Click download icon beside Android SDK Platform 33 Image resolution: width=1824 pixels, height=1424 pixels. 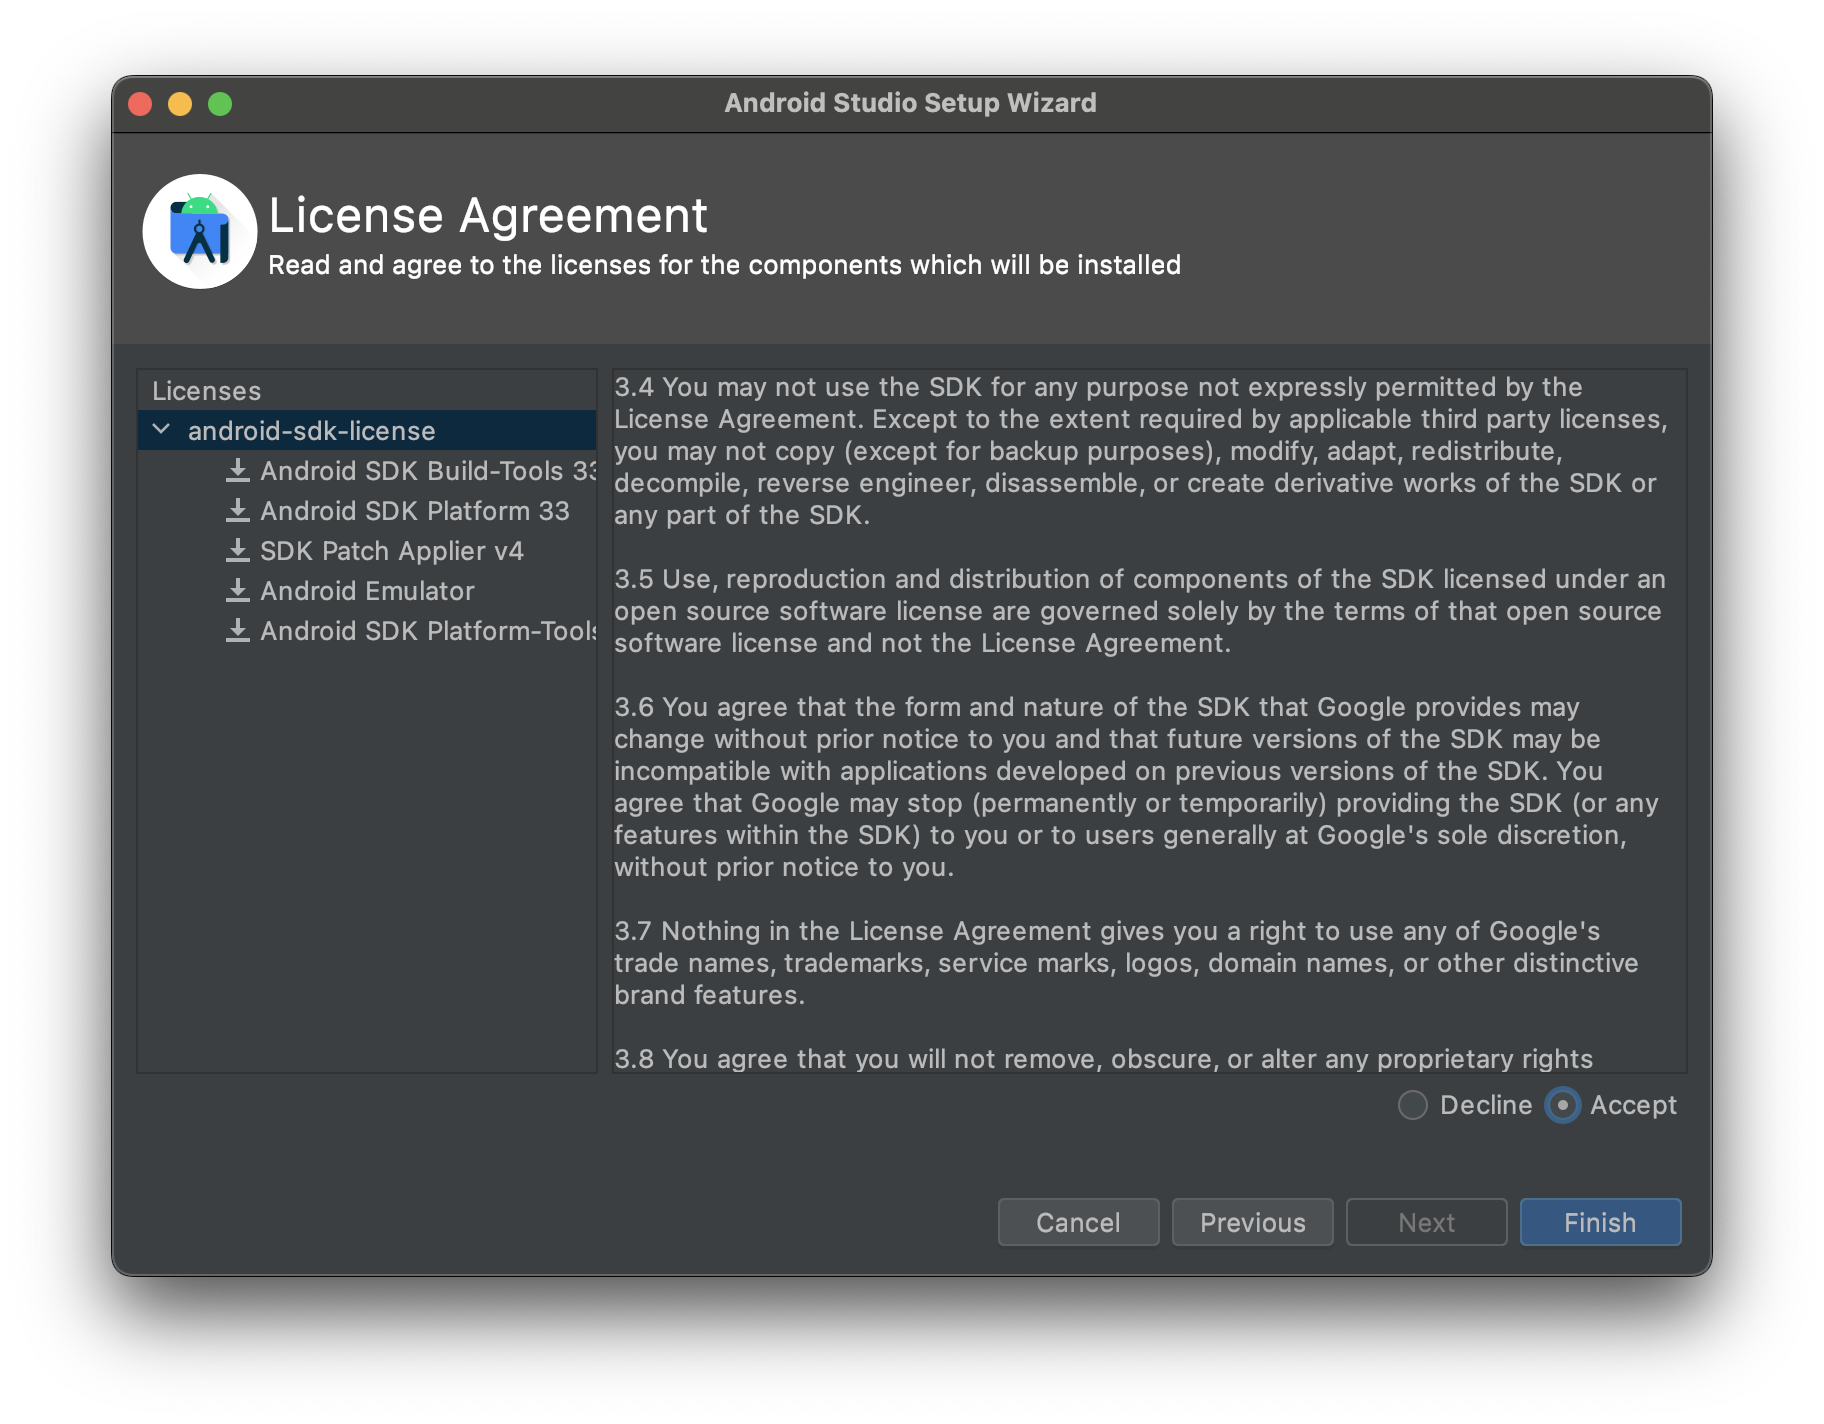point(237,510)
